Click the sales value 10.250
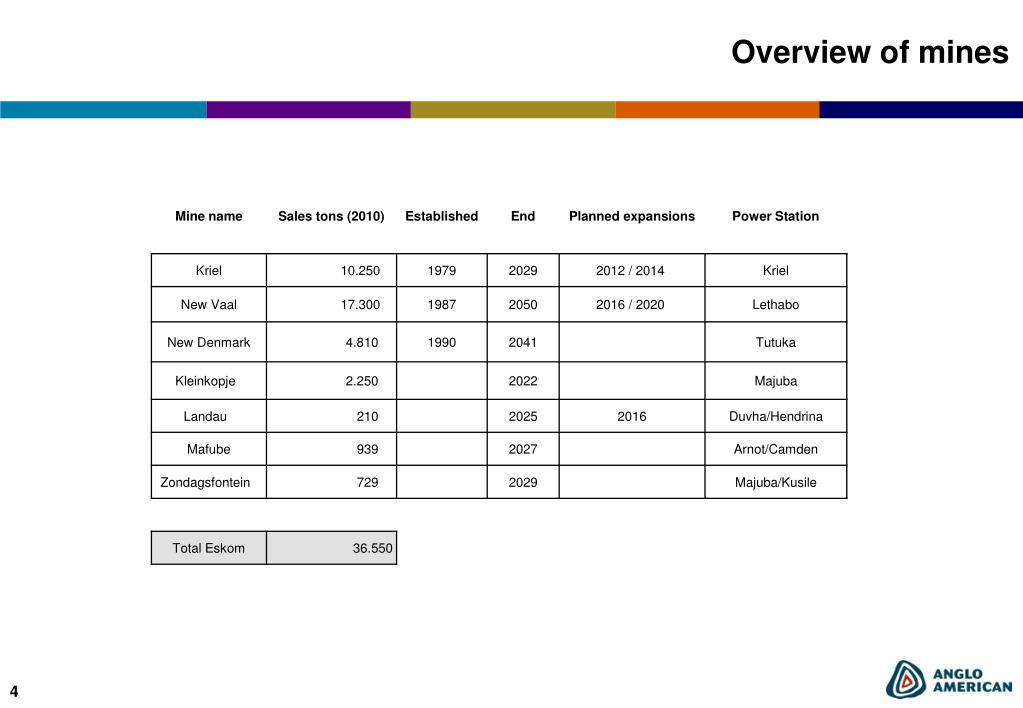This screenshot has height=708, width=1023. click(360, 271)
